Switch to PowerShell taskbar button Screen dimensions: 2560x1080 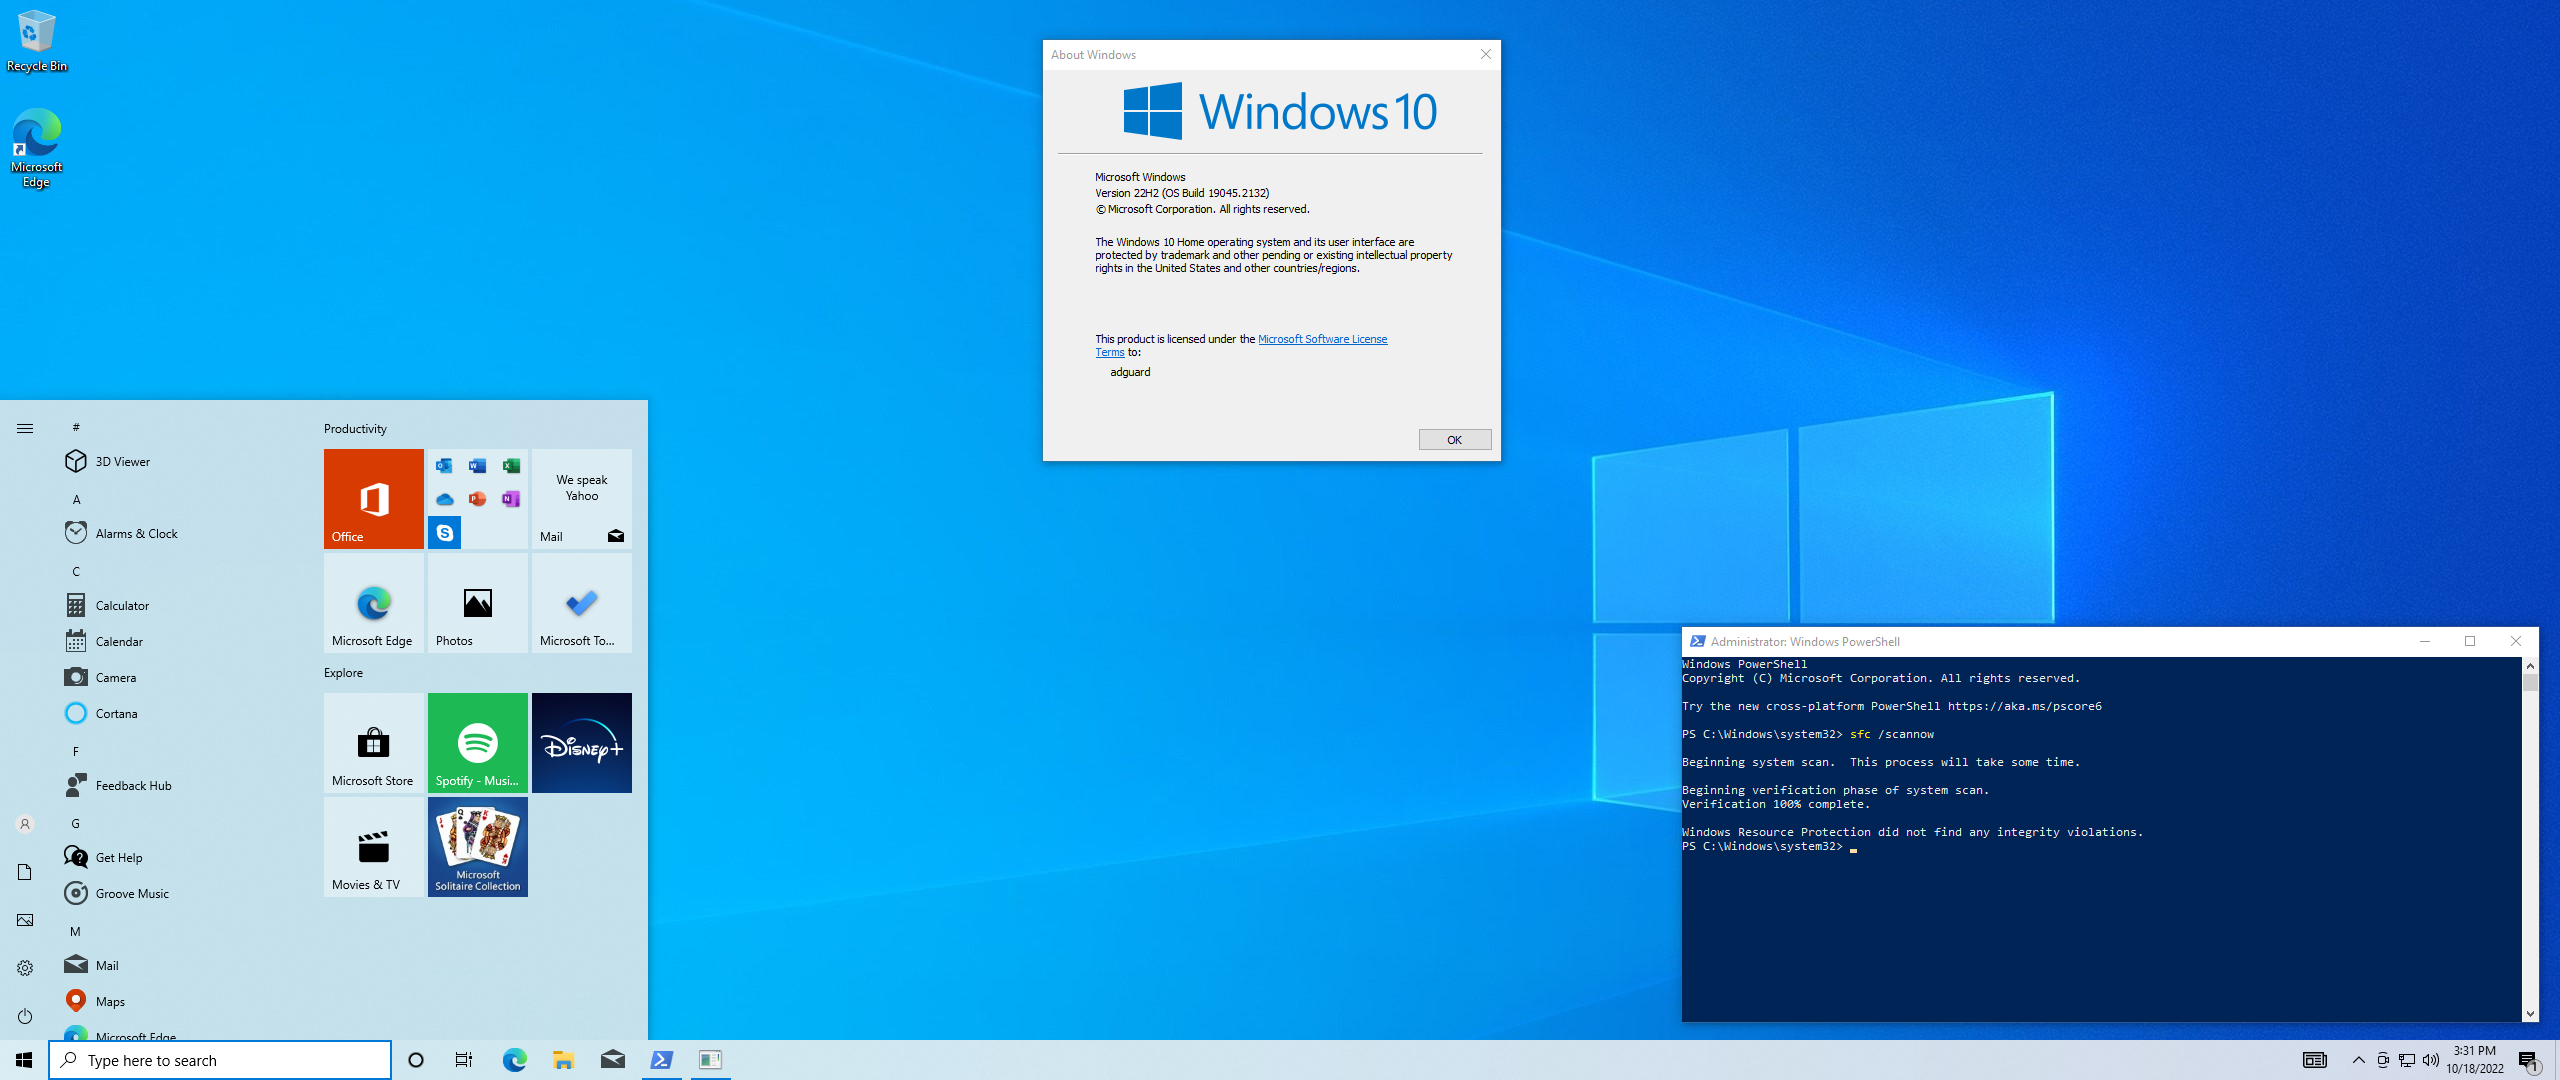[661, 1060]
